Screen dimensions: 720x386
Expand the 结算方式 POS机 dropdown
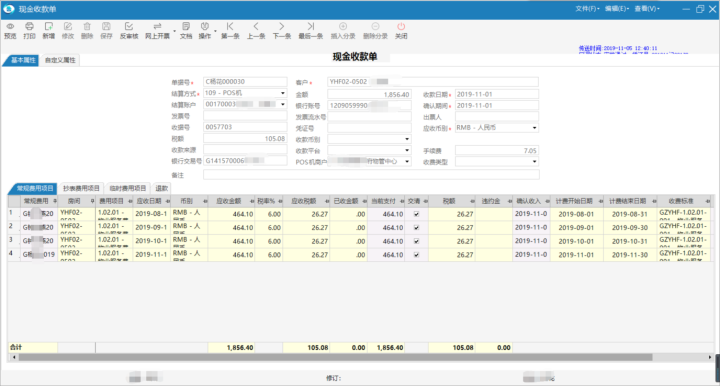(x=283, y=93)
